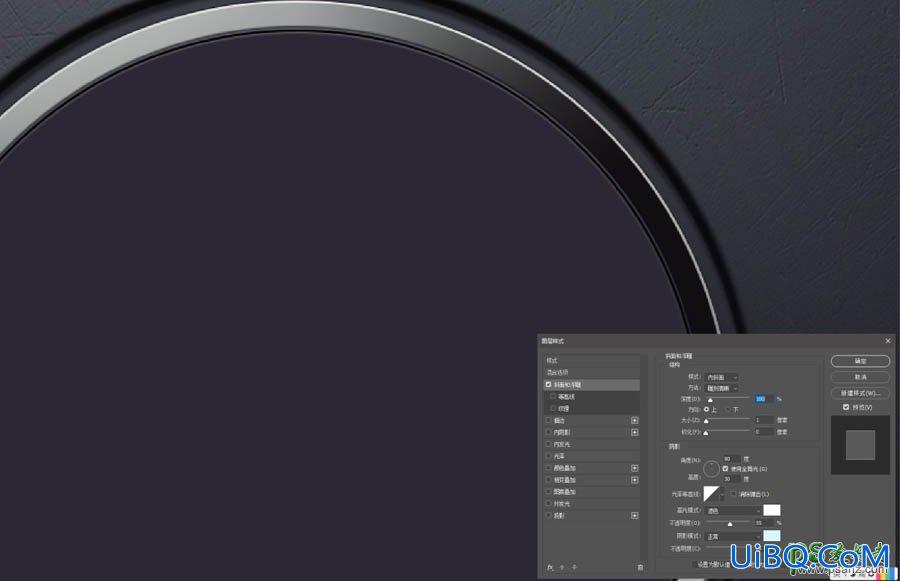
Task: Click the move effect up arrow
Action: pos(562,567)
